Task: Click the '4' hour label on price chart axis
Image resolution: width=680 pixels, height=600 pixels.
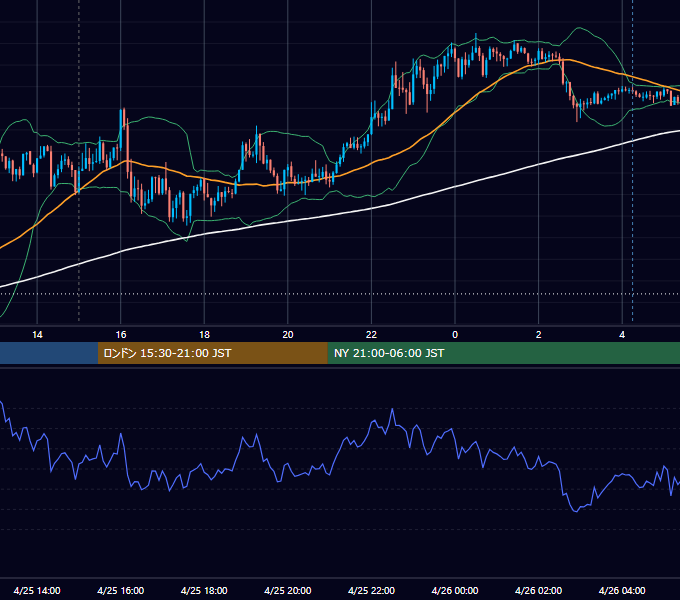Action: click(622, 335)
